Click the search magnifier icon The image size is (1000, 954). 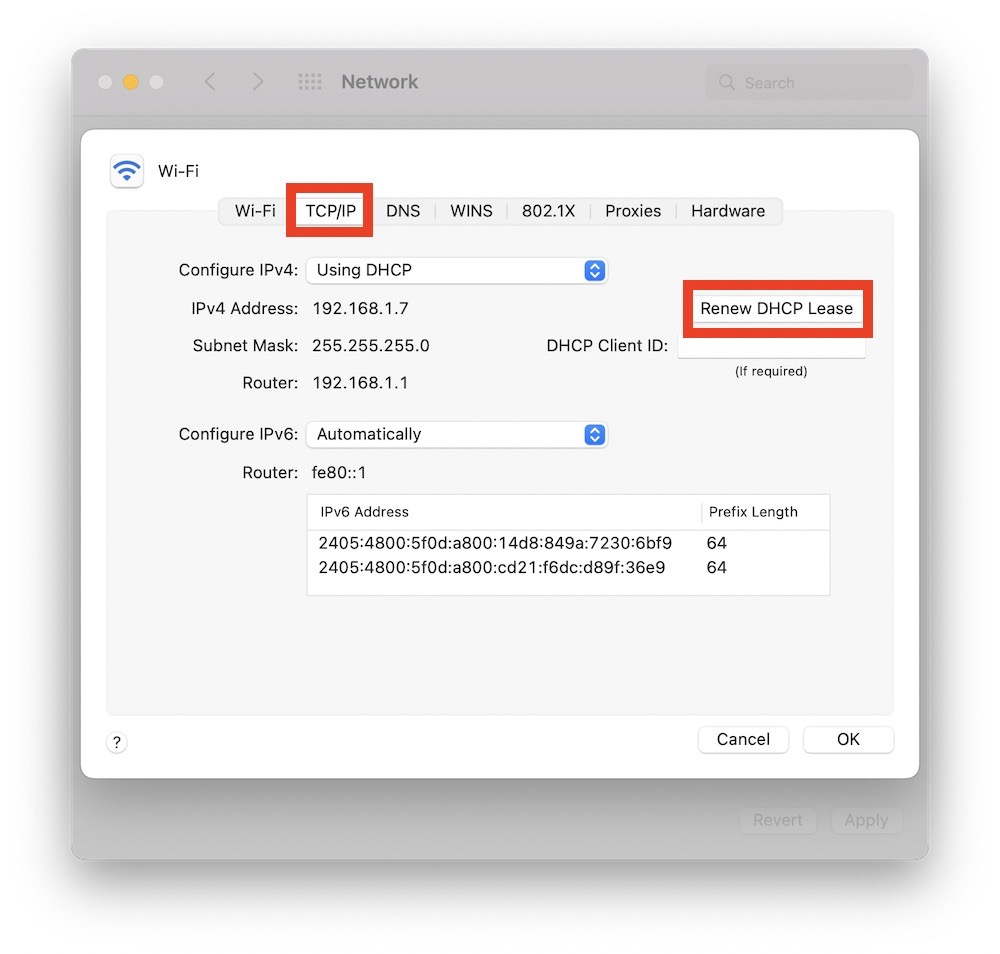(x=726, y=82)
